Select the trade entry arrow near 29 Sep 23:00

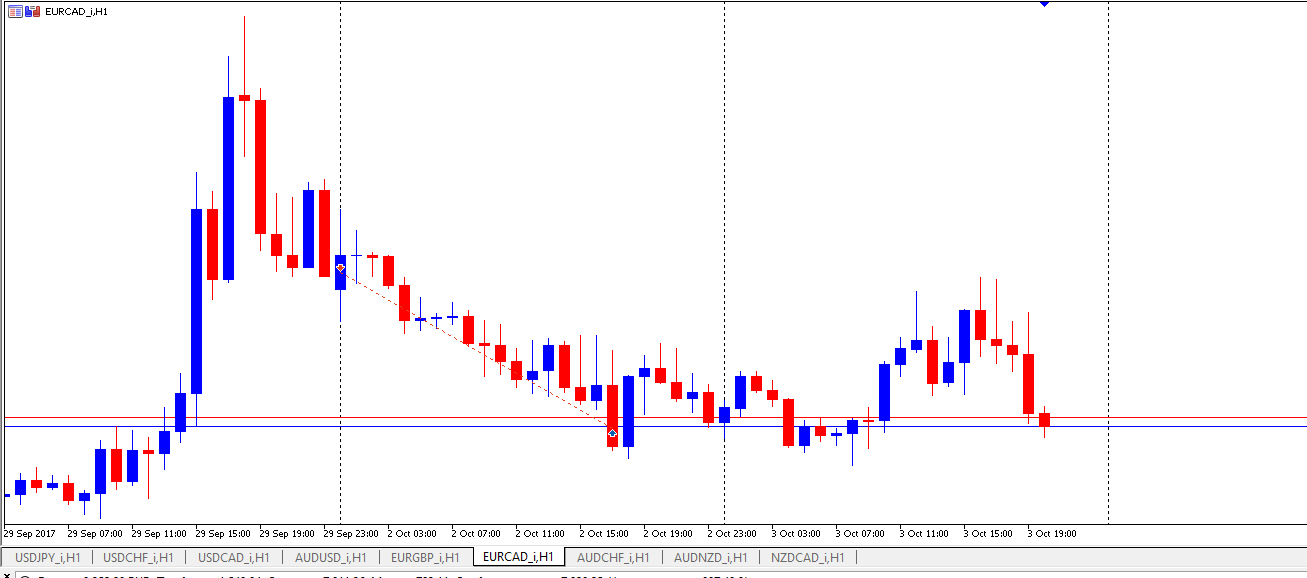(340, 268)
